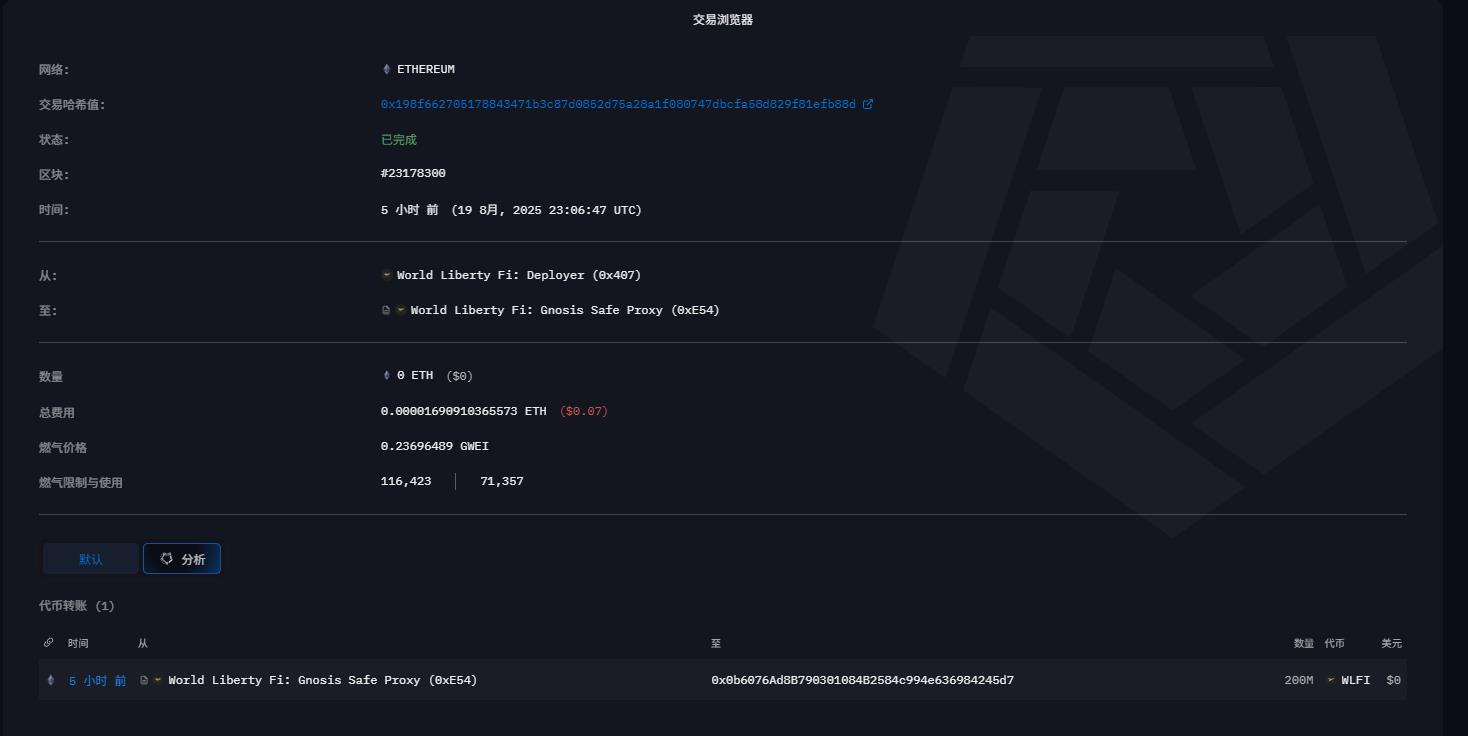Click the WLFI token icon

(1331, 680)
